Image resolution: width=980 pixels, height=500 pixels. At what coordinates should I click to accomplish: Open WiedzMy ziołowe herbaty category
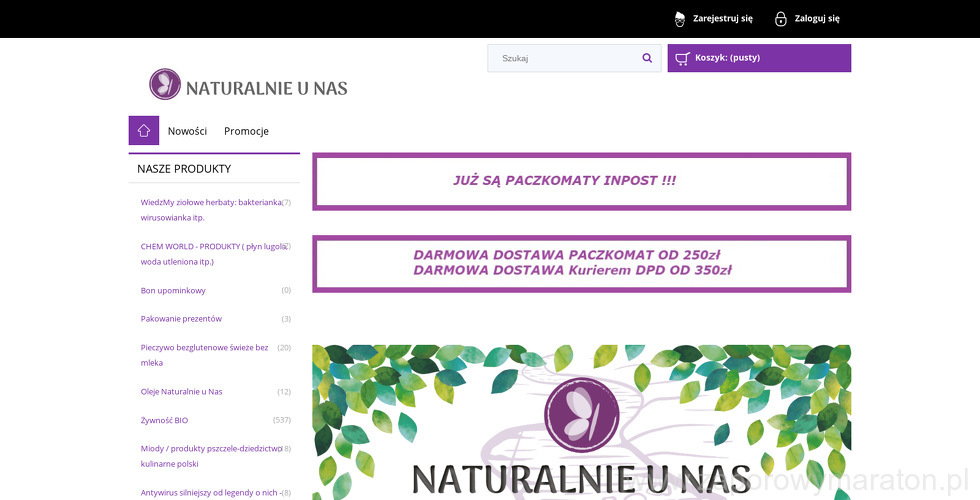tap(211, 210)
